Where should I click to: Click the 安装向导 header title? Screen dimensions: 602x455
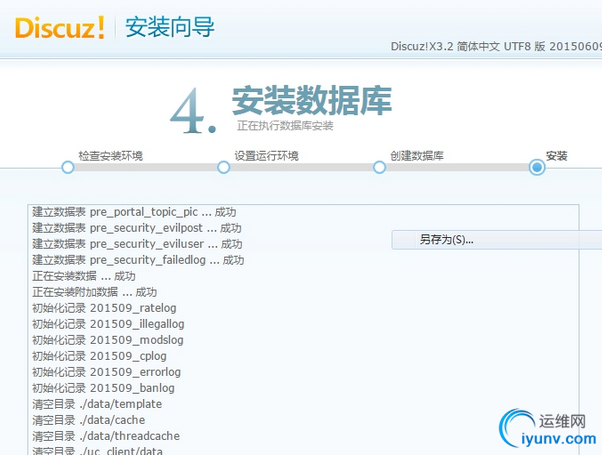pos(170,27)
